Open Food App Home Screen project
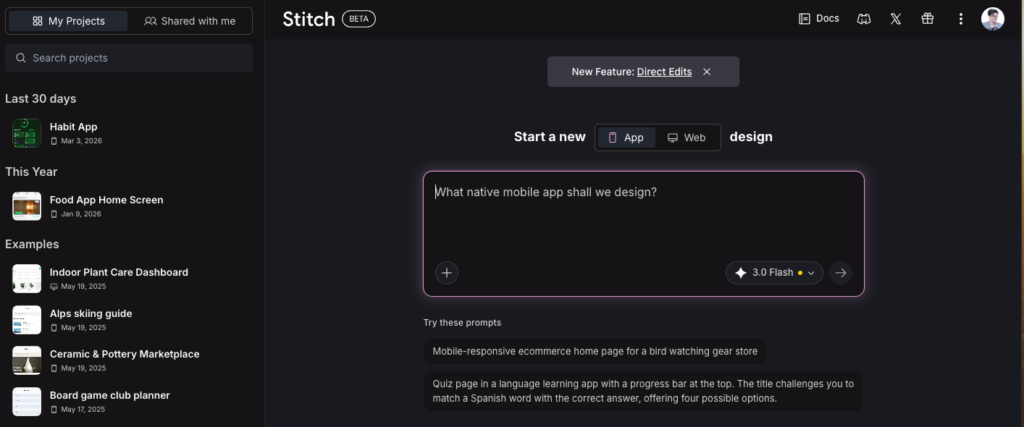 106,200
